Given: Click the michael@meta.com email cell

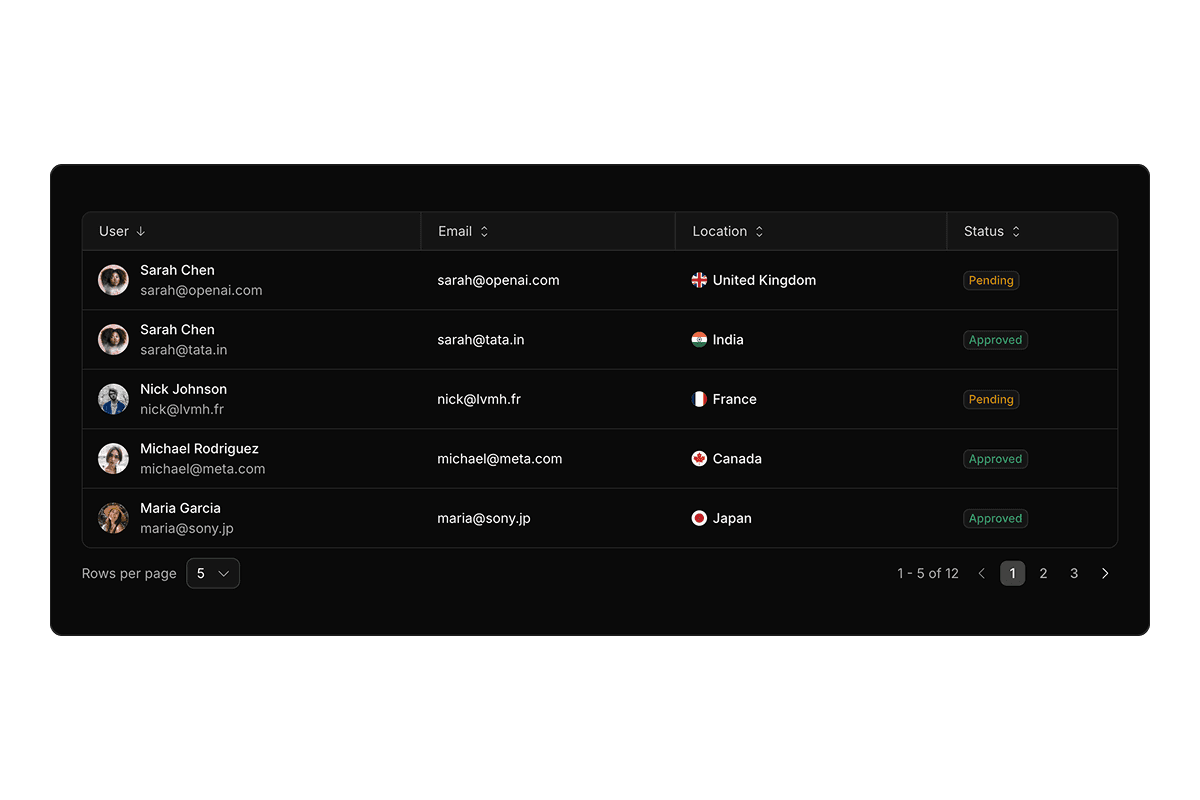Looking at the screenshot, I should pyautogui.click(x=499, y=459).
